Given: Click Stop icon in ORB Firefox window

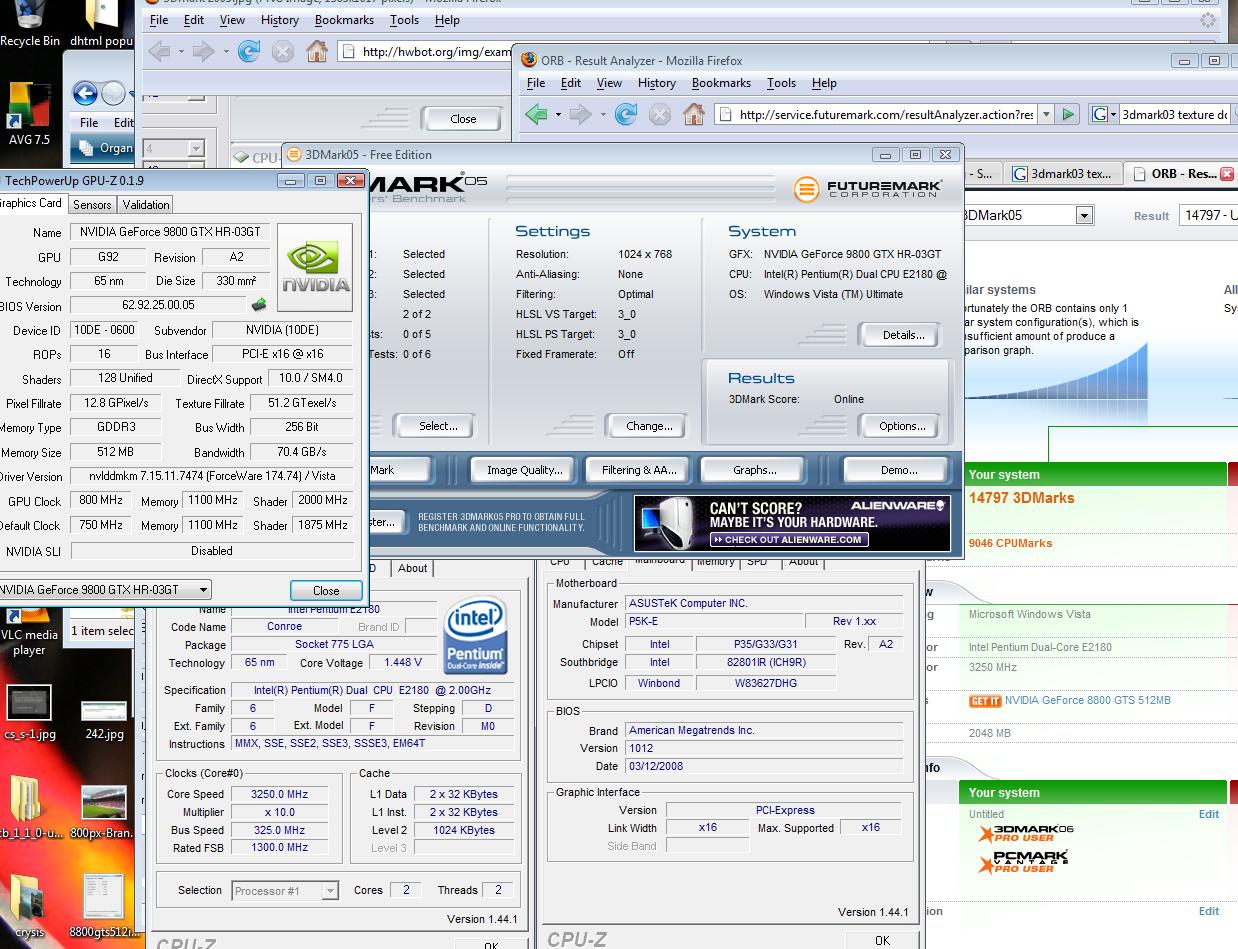Looking at the screenshot, I should pyautogui.click(x=659, y=114).
